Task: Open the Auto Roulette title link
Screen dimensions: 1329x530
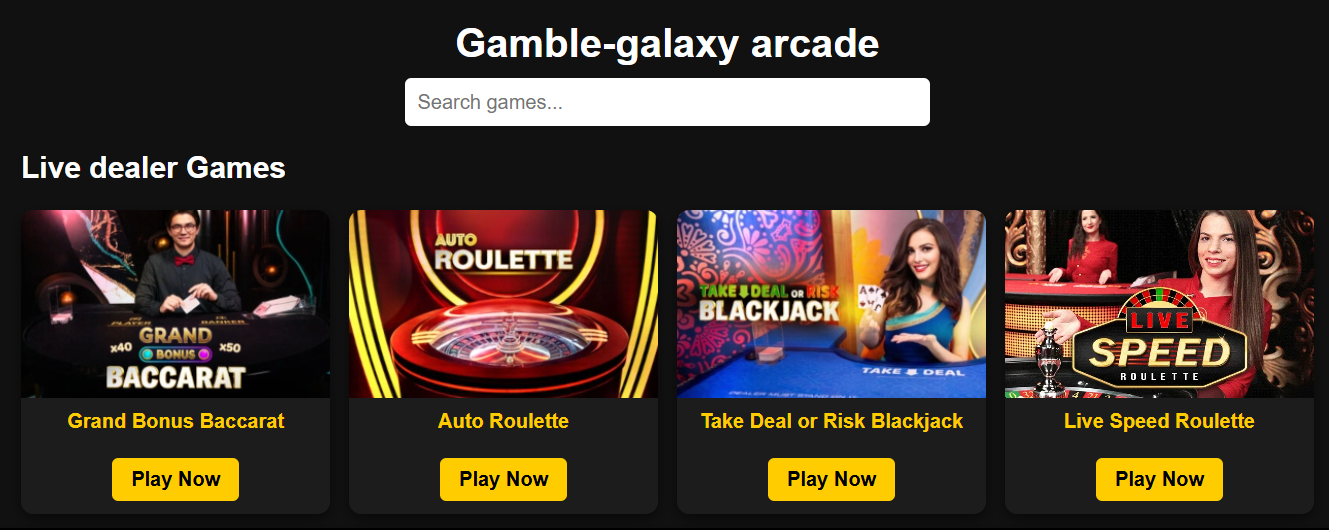Action: pyautogui.click(x=503, y=421)
